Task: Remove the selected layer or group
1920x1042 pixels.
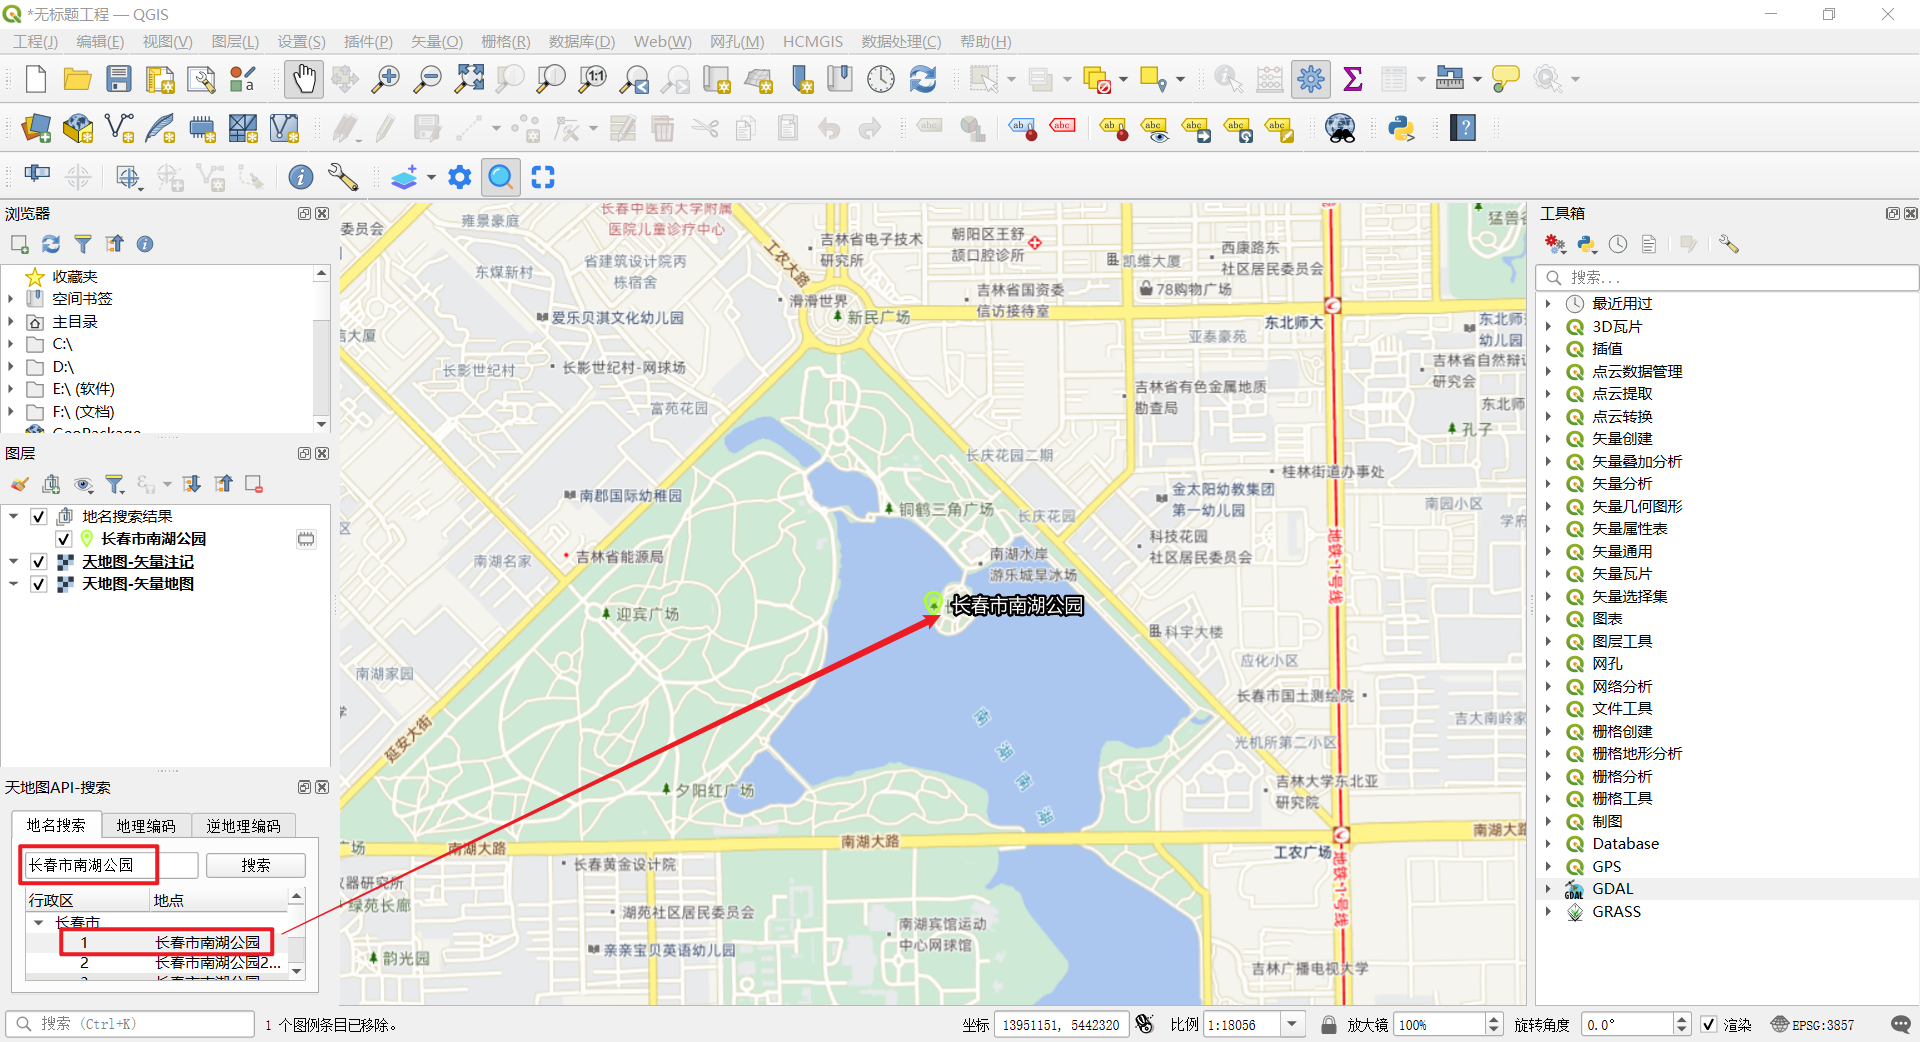Action: 254,485
